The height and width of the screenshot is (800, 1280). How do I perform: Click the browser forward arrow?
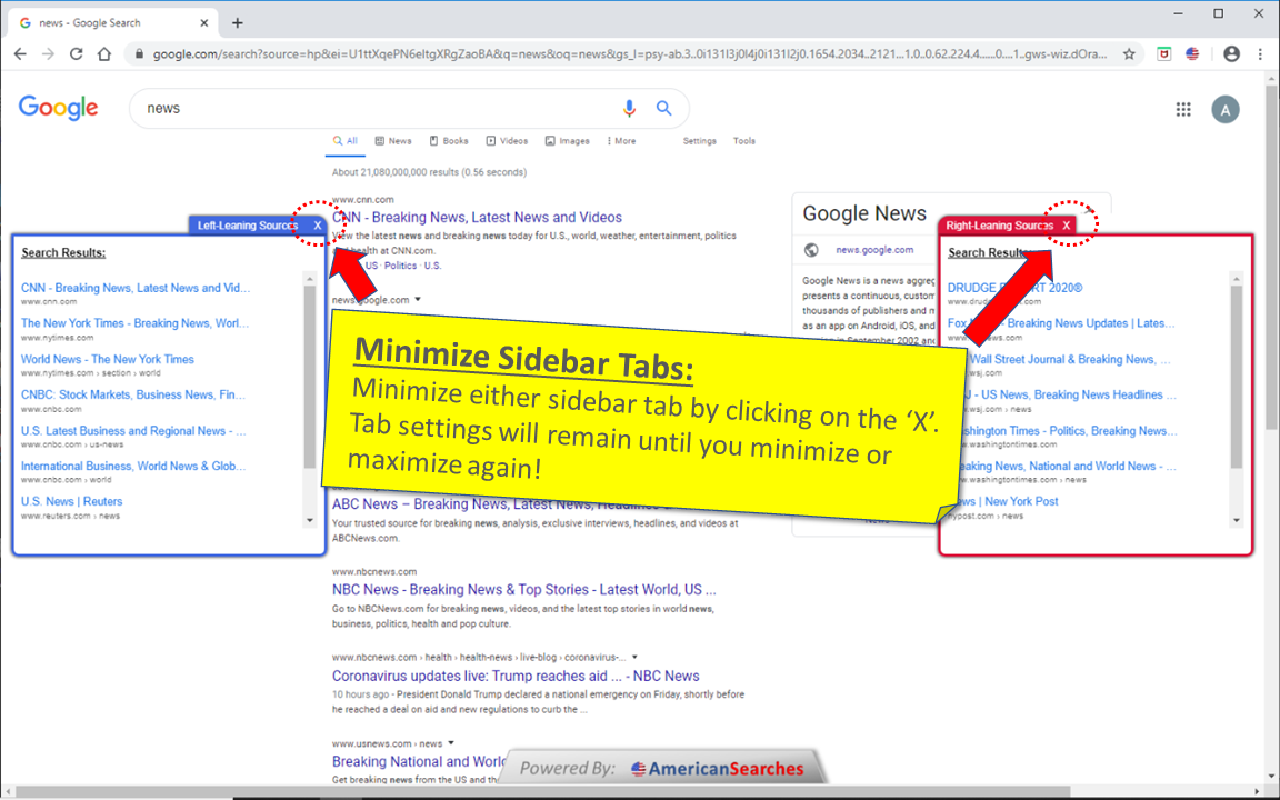[x=48, y=54]
